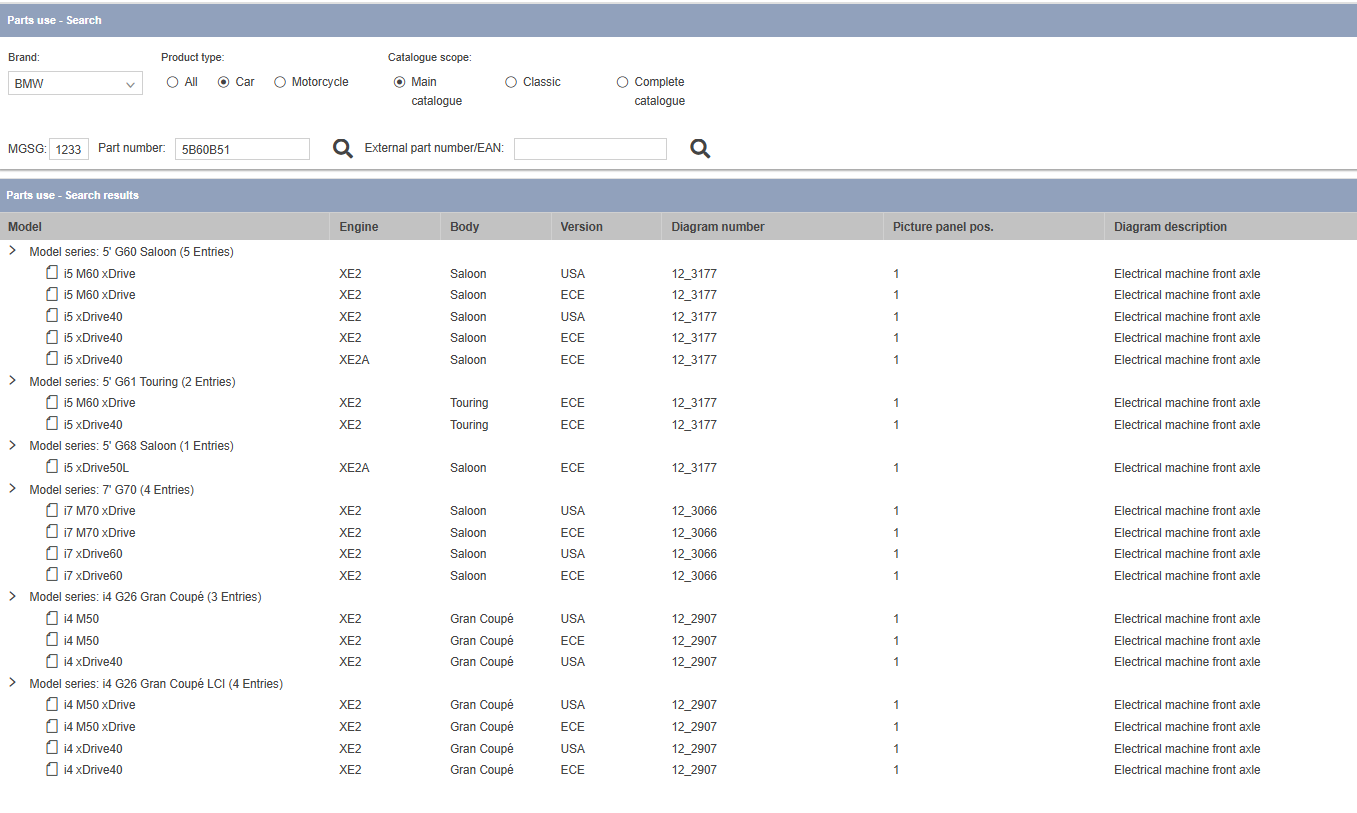The image size is (1357, 813).
Task: Open document icon for i7 M70 xDrive ECE
Action: [x=52, y=532]
